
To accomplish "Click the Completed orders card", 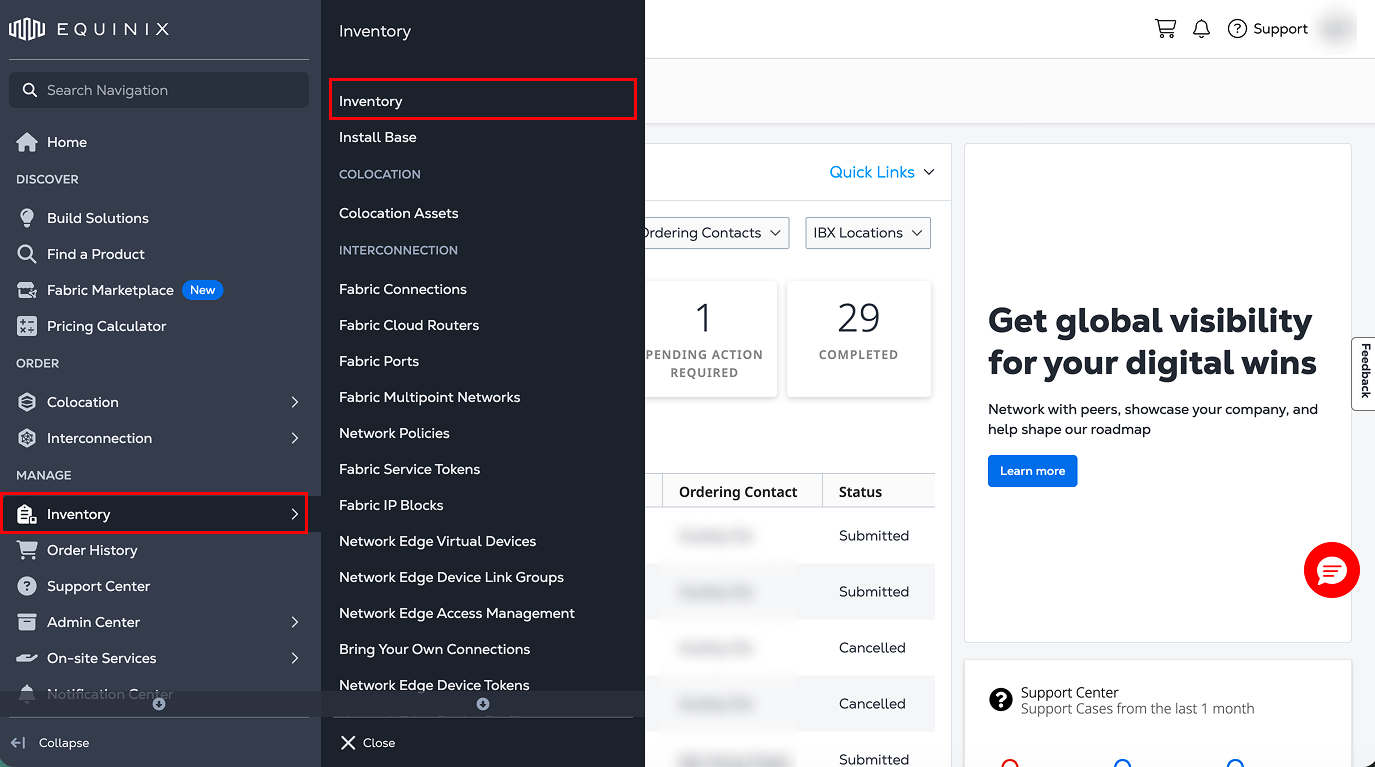I will 859,339.
